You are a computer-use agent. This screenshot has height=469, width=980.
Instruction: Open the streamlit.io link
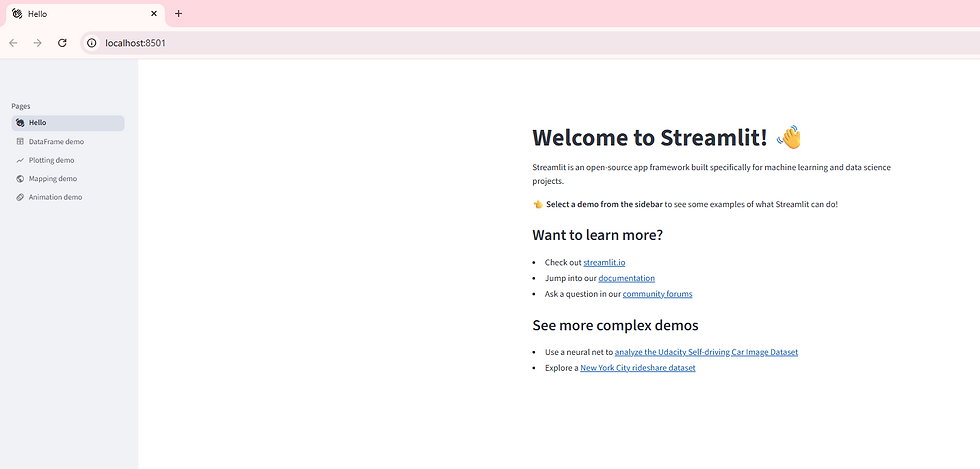tap(604, 263)
